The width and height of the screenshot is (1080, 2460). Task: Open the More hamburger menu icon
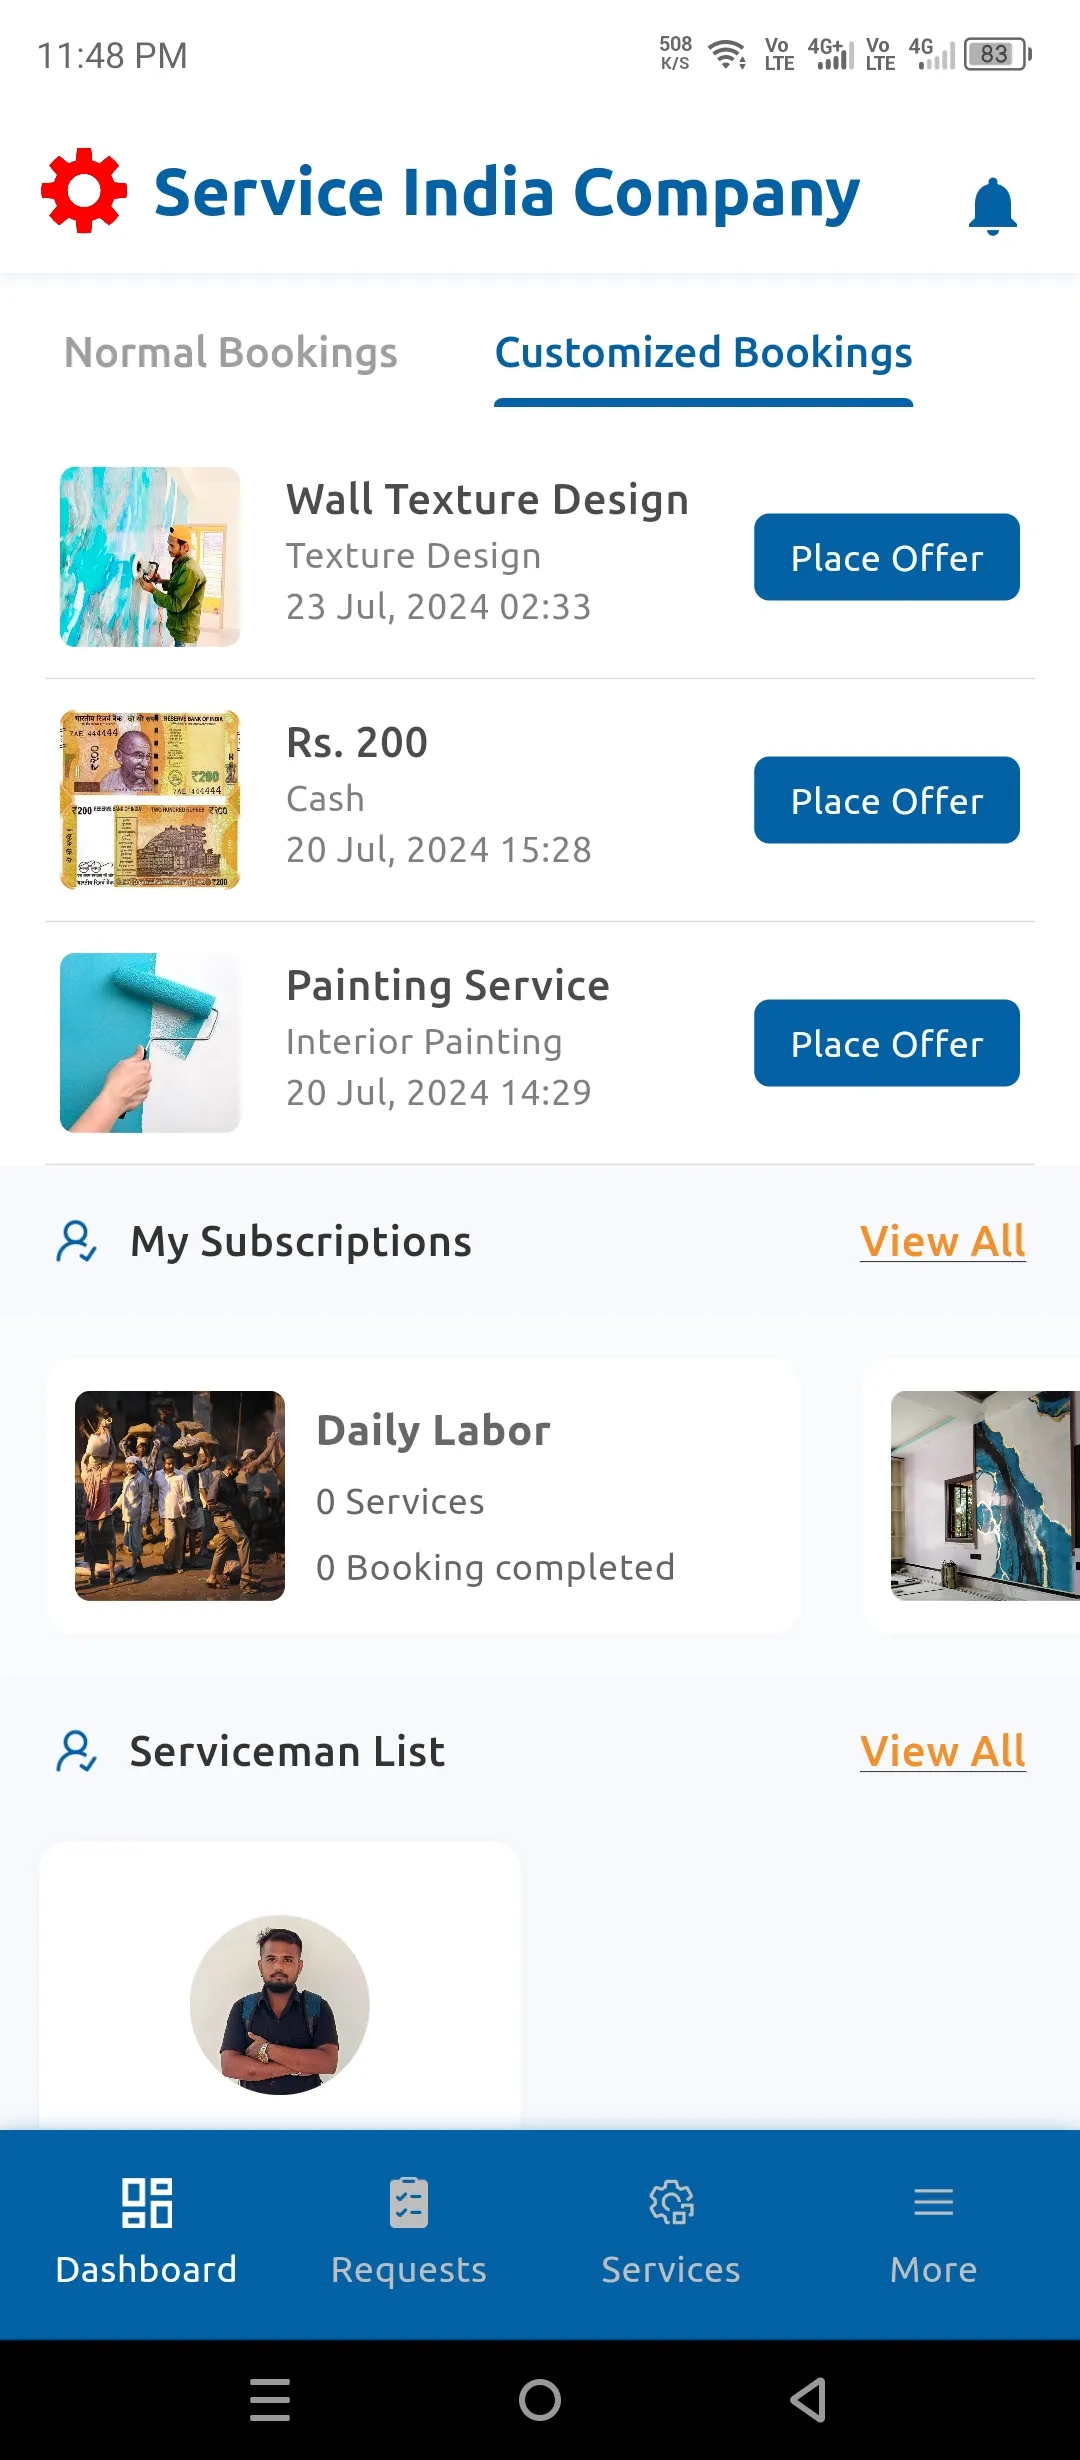pyautogui.click(x=933, y=2203)
